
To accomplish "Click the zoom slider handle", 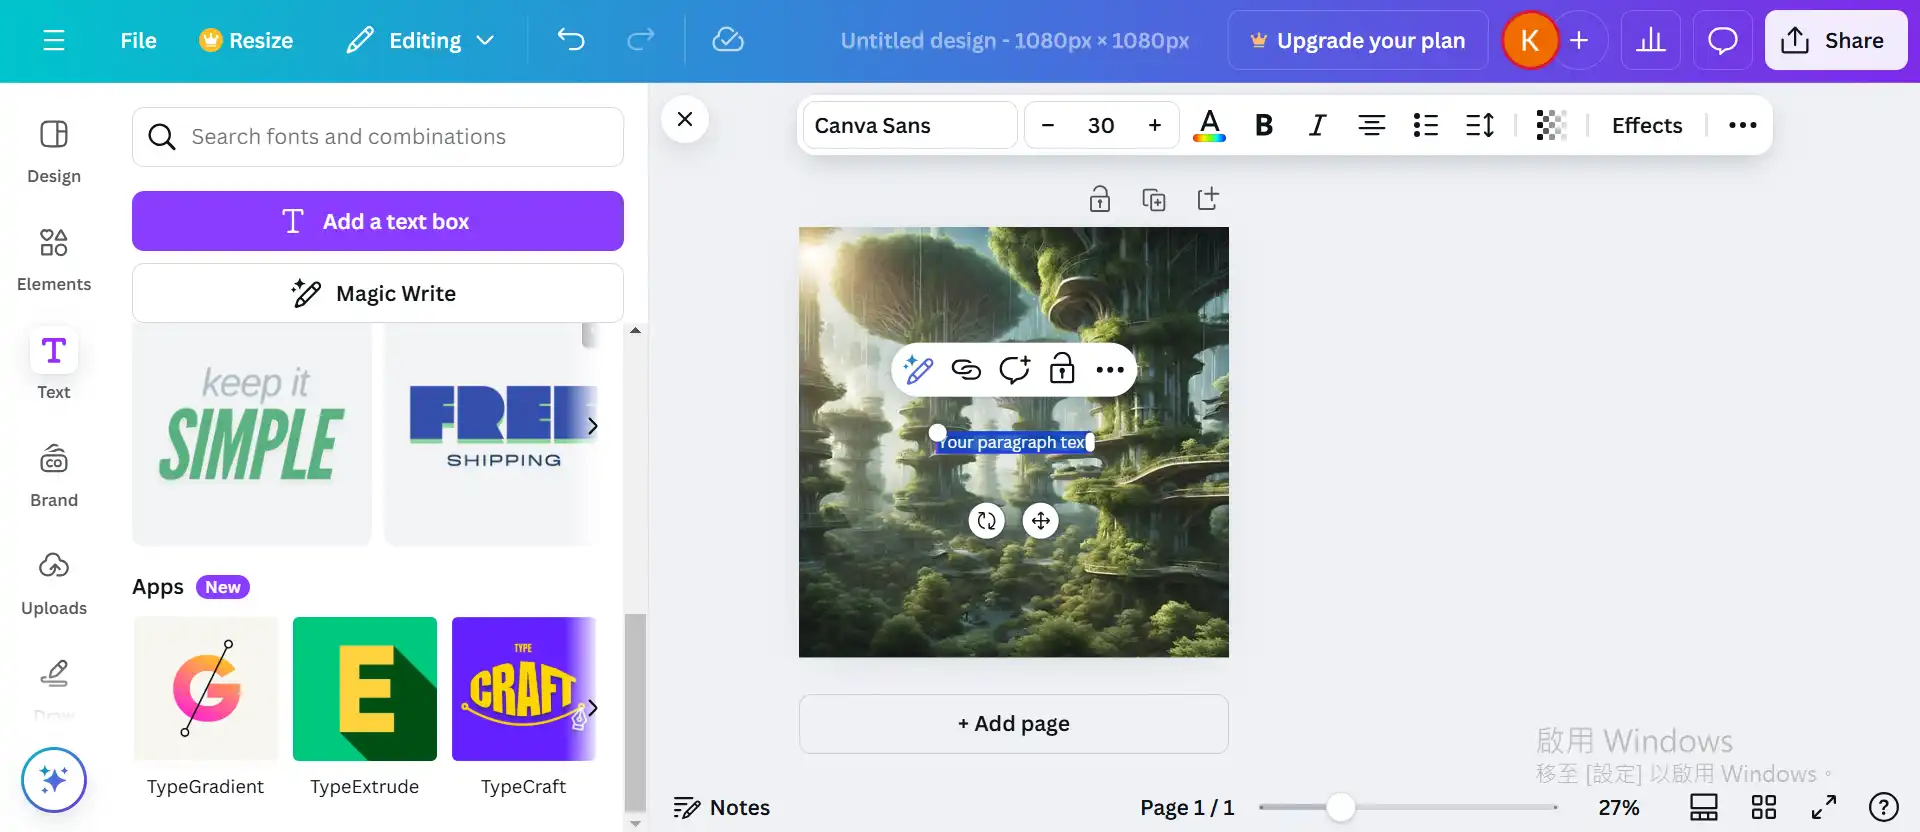I will [1340, 807].
